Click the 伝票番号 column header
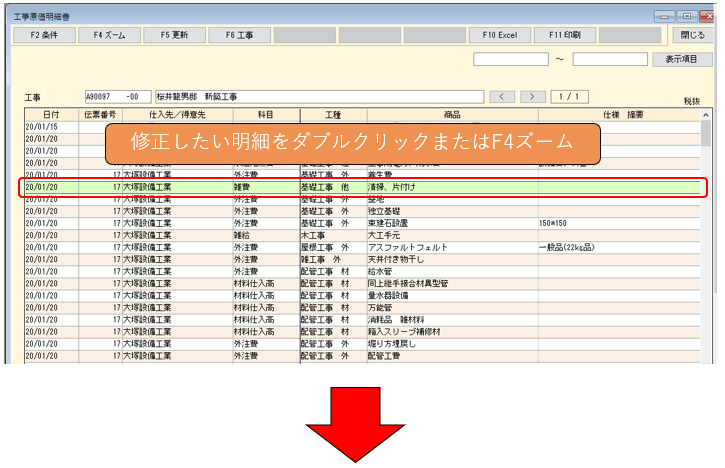This screenshot has width=725, height=468. pos(100,115)
